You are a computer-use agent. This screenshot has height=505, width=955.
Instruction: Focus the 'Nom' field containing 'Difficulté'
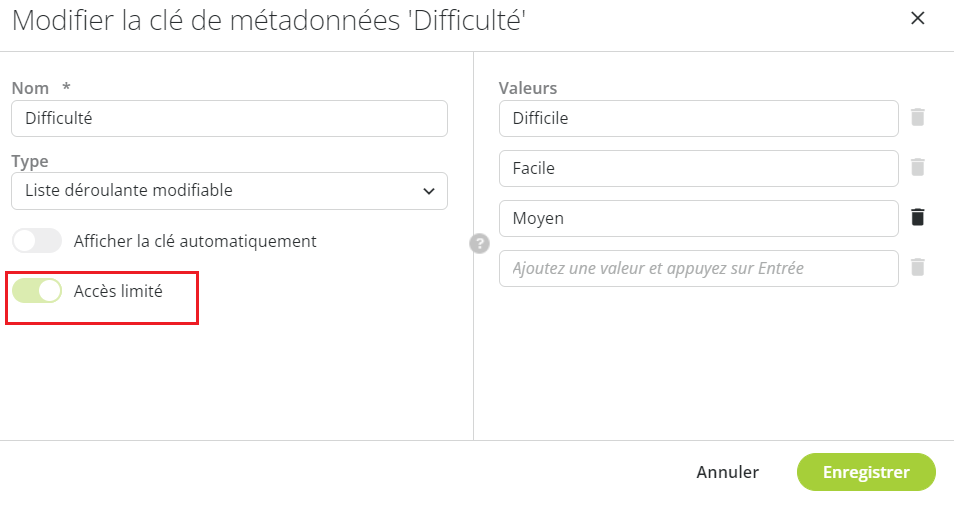point(230,118)
